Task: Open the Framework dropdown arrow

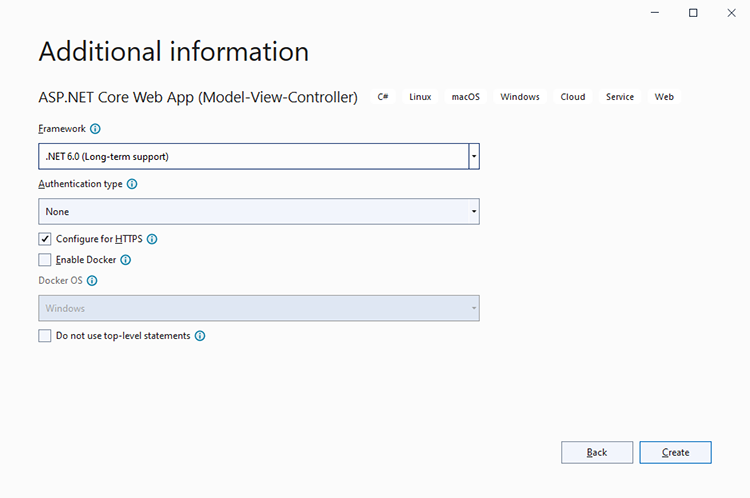Action: tap(473, 157)
